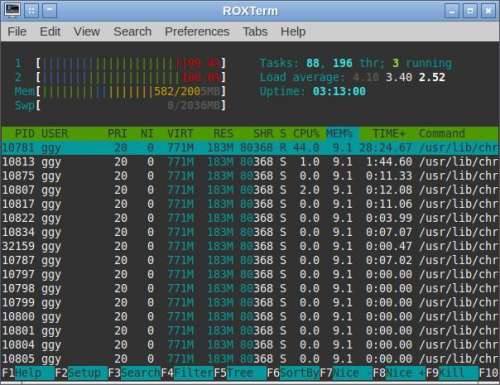Image resolution: width=500 pixels, height=385 pixels.
Task: Select process row PID 32159
Action: 250,246
